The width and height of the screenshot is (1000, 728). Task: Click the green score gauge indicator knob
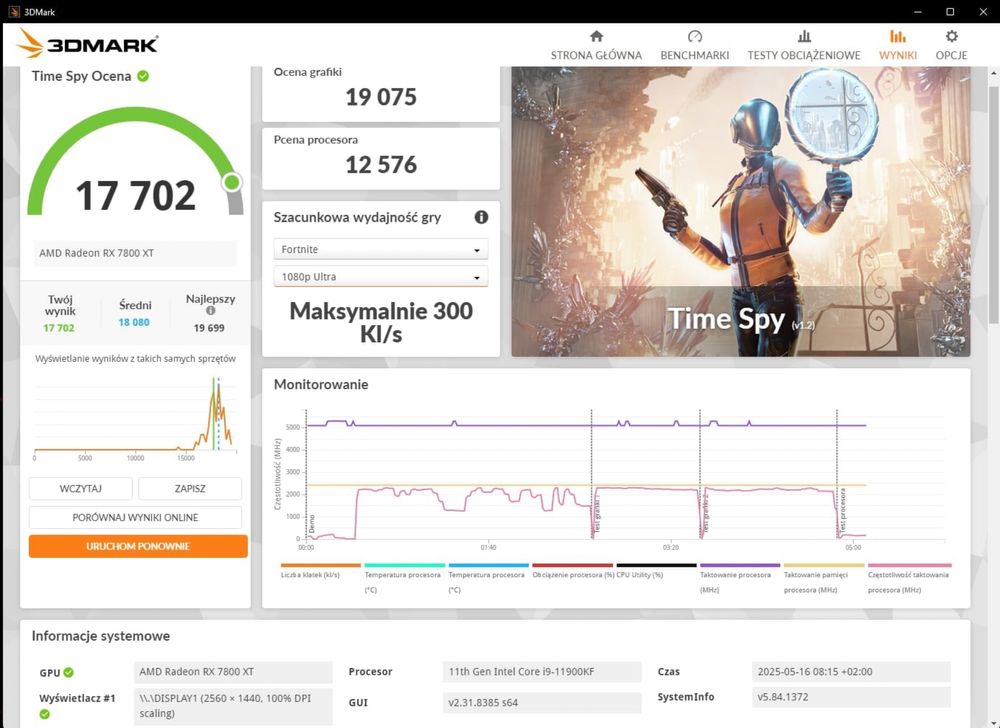[232, 182]
